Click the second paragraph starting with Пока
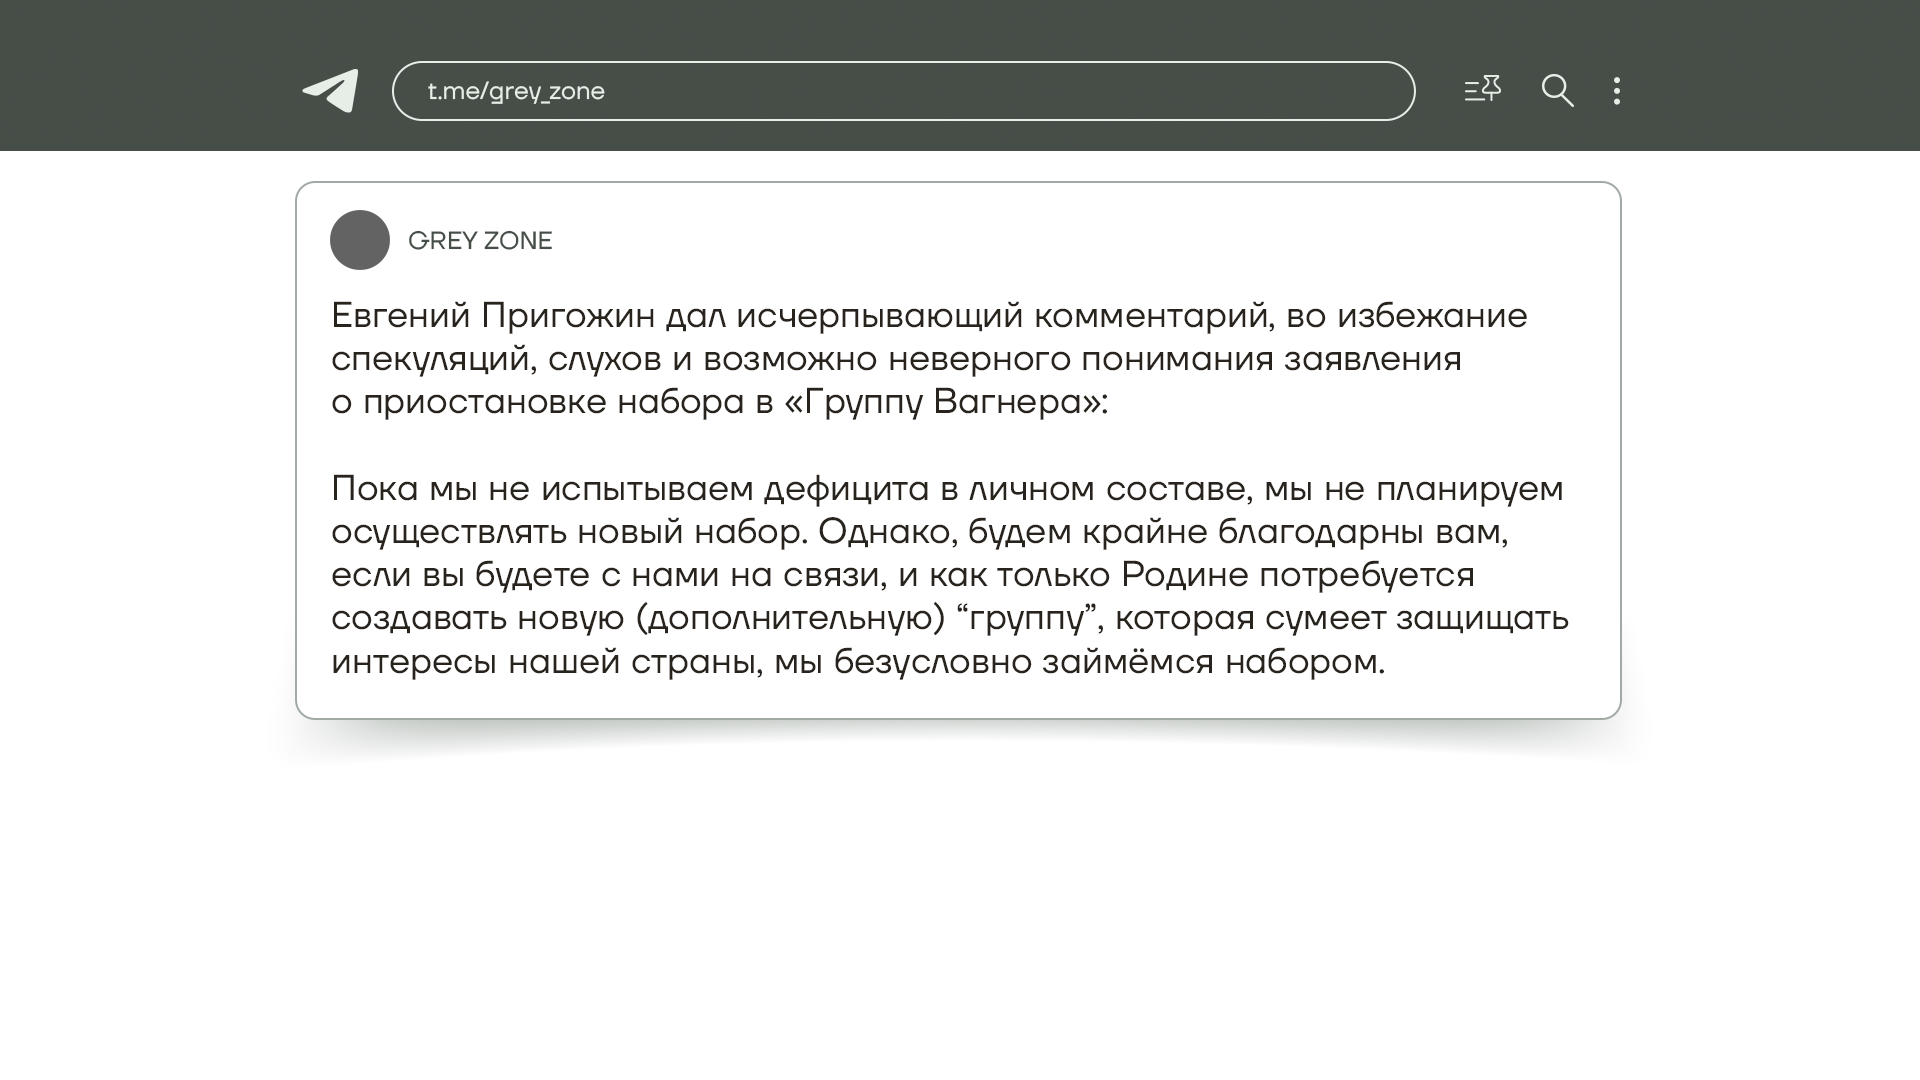Screen dimensions: 1920x1080 (x=948, y=574)
